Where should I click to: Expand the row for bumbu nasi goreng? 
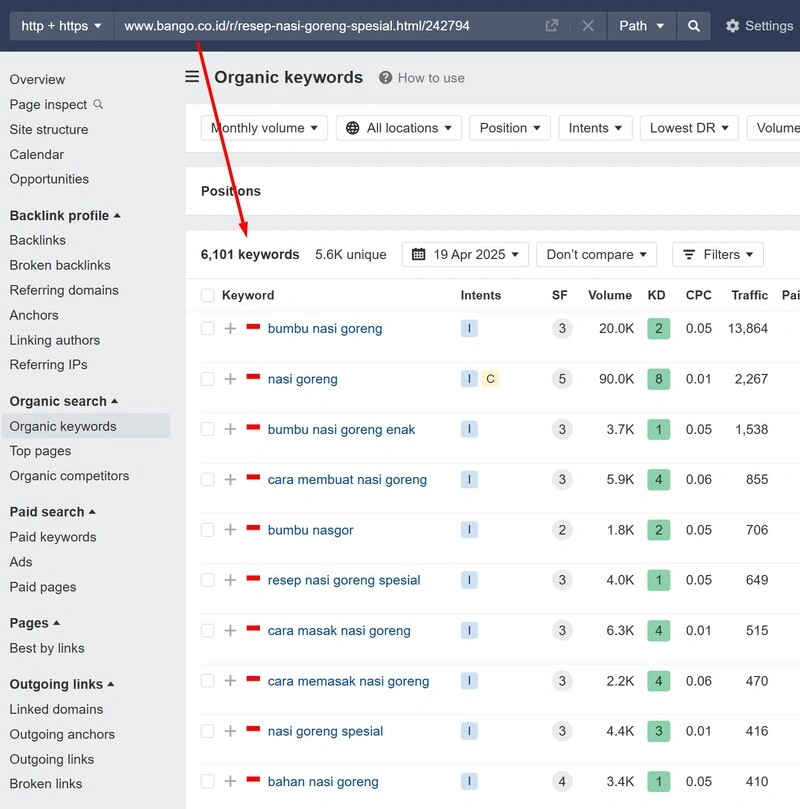tap(230, 329)
